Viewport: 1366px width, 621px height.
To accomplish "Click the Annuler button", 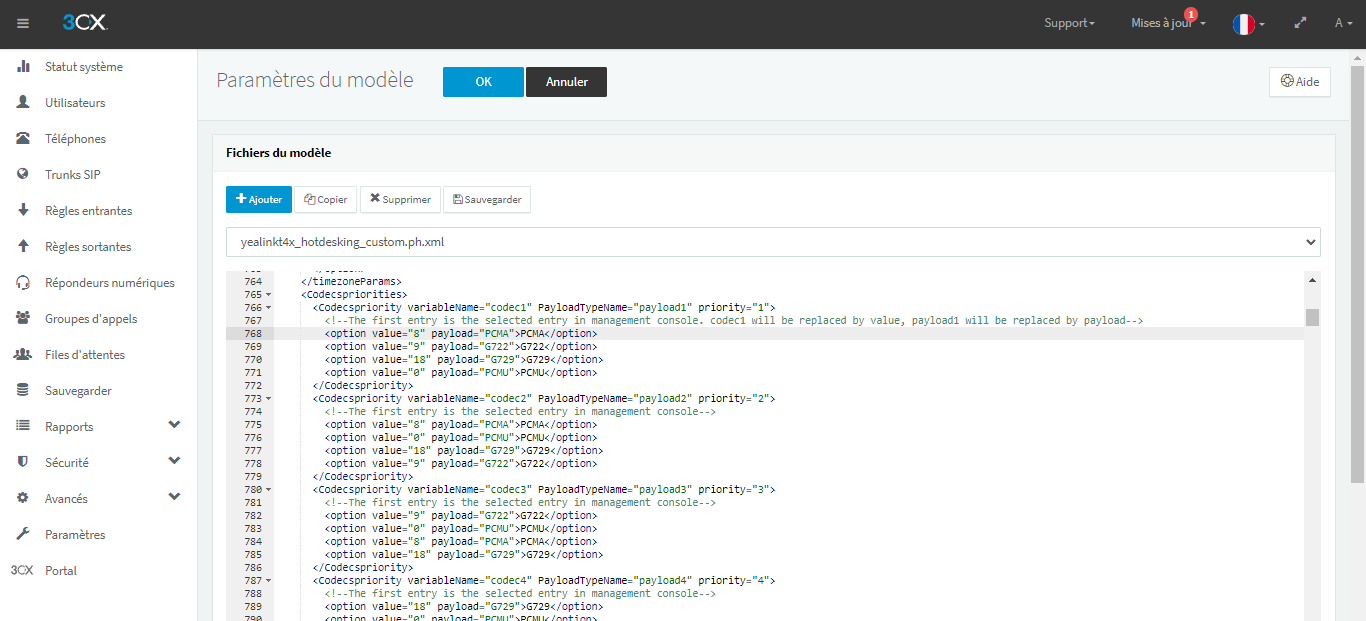I will [566, 82].
